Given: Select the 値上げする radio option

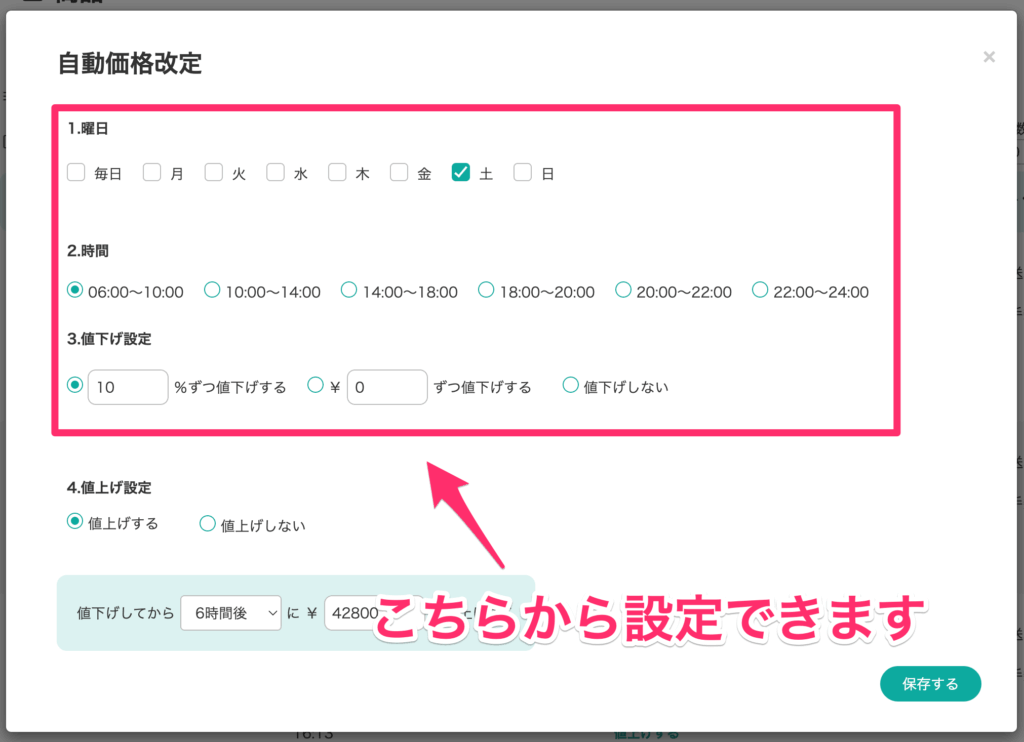Looking at the screenshot, I should pyautogui.click(x=75, y=521).
